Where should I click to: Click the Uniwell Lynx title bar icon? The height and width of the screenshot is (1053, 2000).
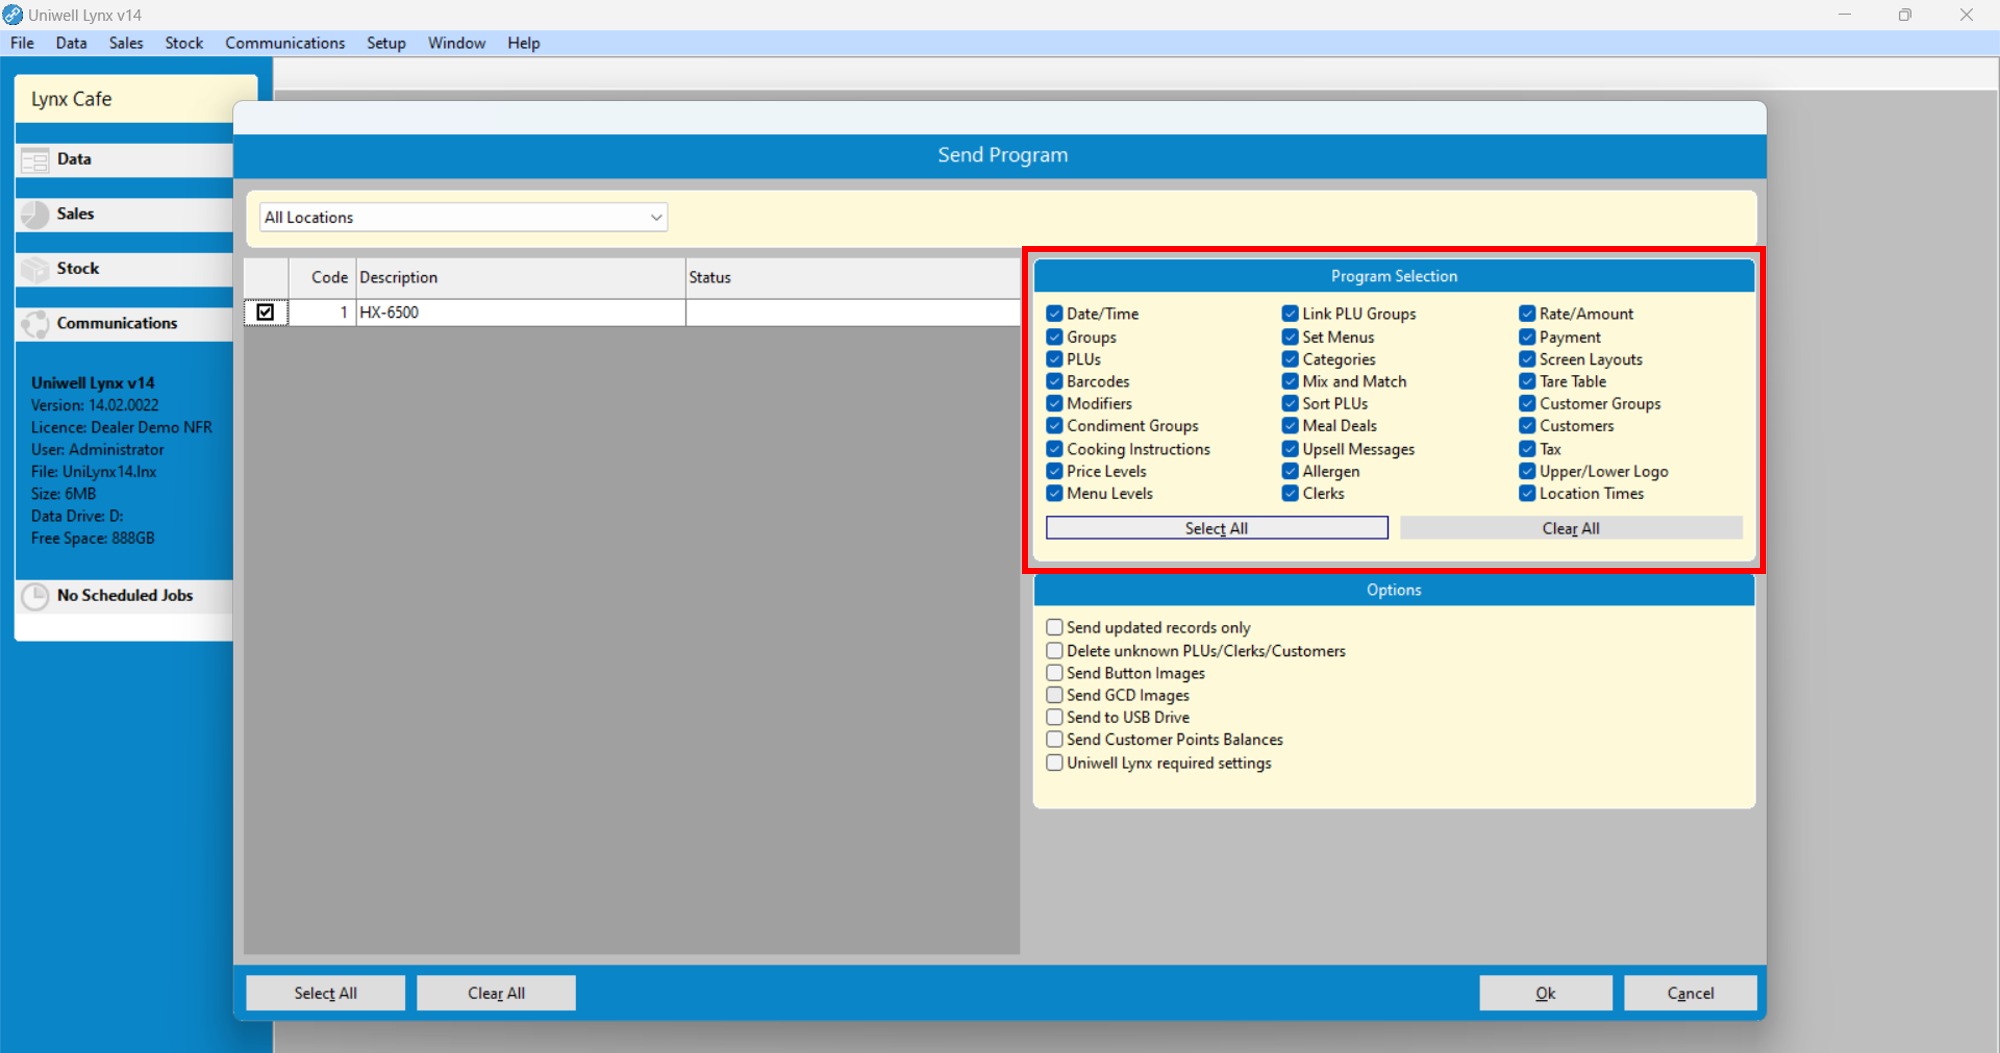[x=12, y=14]
